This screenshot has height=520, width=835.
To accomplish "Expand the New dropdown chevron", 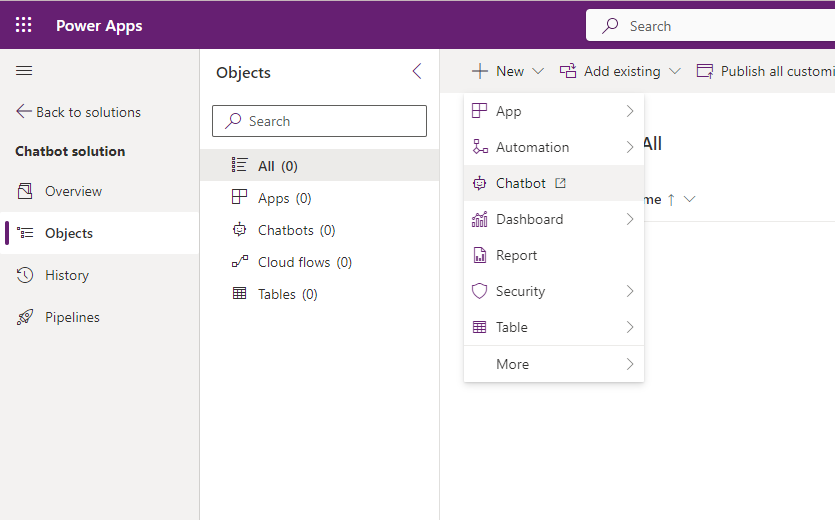I will pos(538,71).
